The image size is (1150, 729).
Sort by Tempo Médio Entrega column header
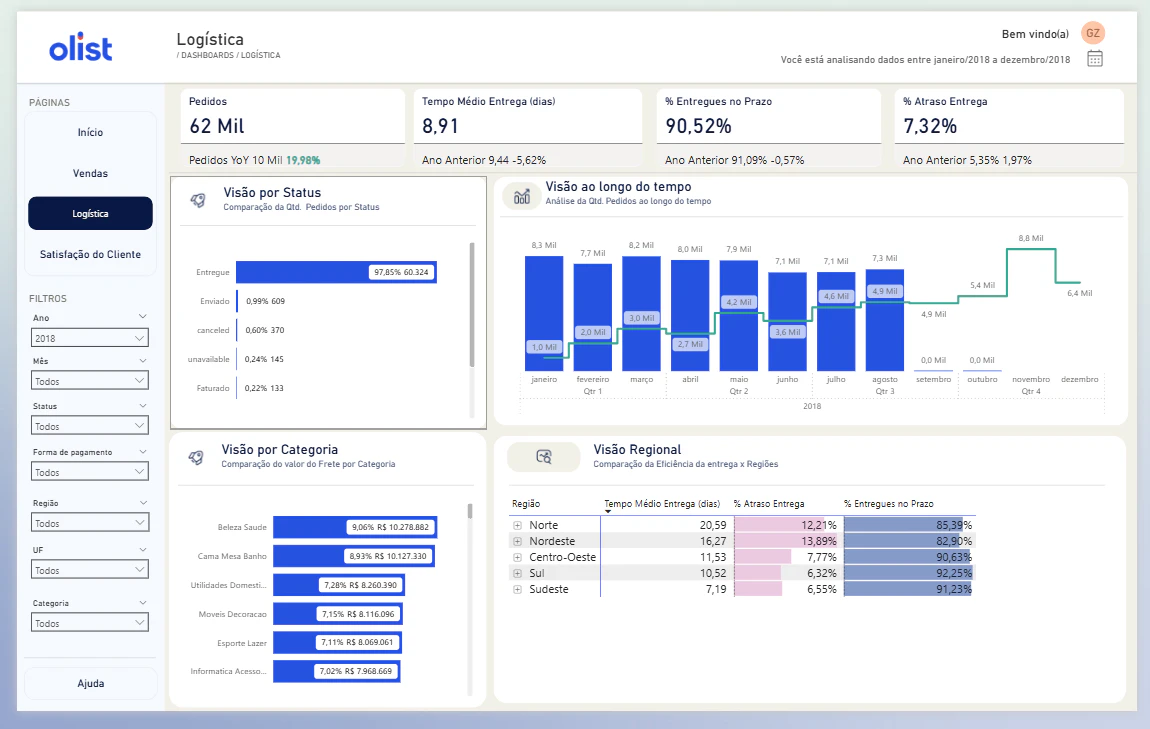coord(662,504)
